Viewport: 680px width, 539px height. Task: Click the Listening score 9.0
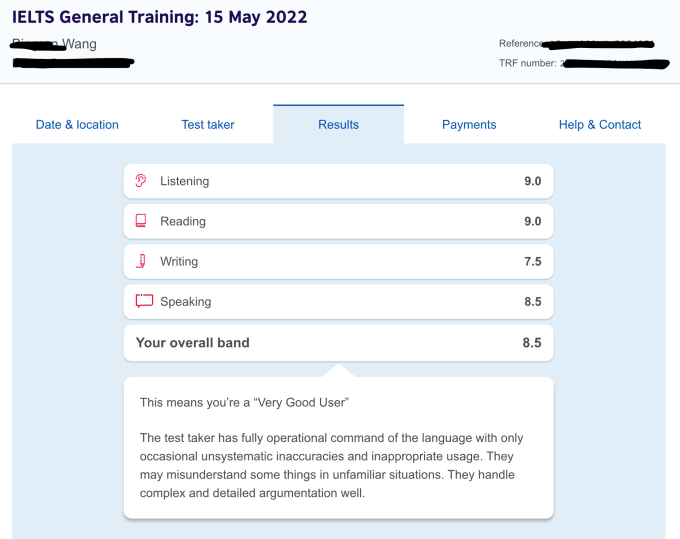[533, 181]
